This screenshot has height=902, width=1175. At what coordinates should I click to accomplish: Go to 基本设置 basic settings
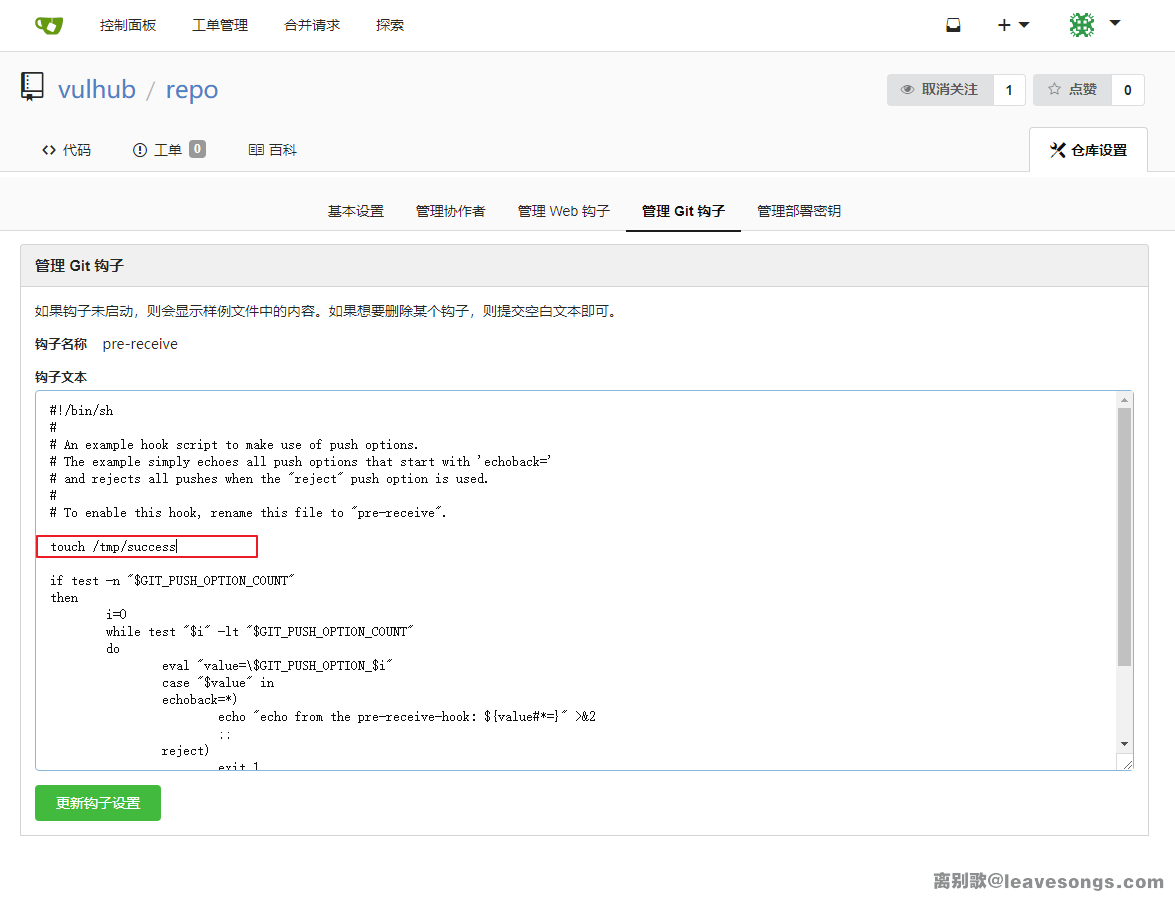(356, 211)
